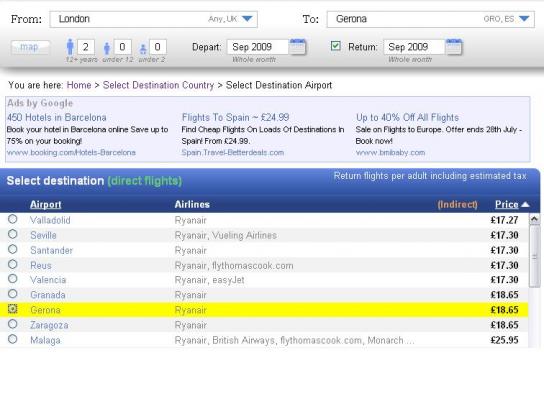Click 'Ryanair, flythomascook.com' in Reus row
Screen dimensions: 544x419
coord(234,266)
